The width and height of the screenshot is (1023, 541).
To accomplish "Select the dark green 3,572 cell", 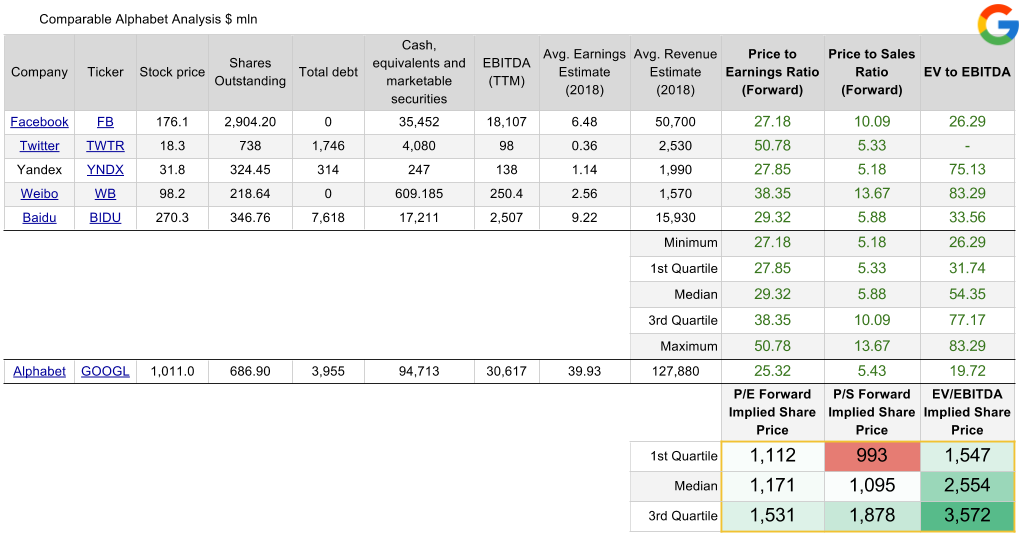I will pos(967,516).
